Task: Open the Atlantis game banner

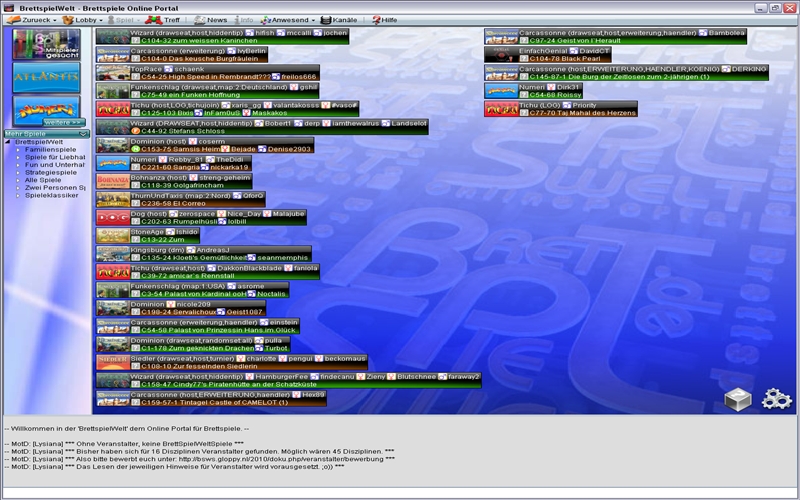Action: coord(46,78)
